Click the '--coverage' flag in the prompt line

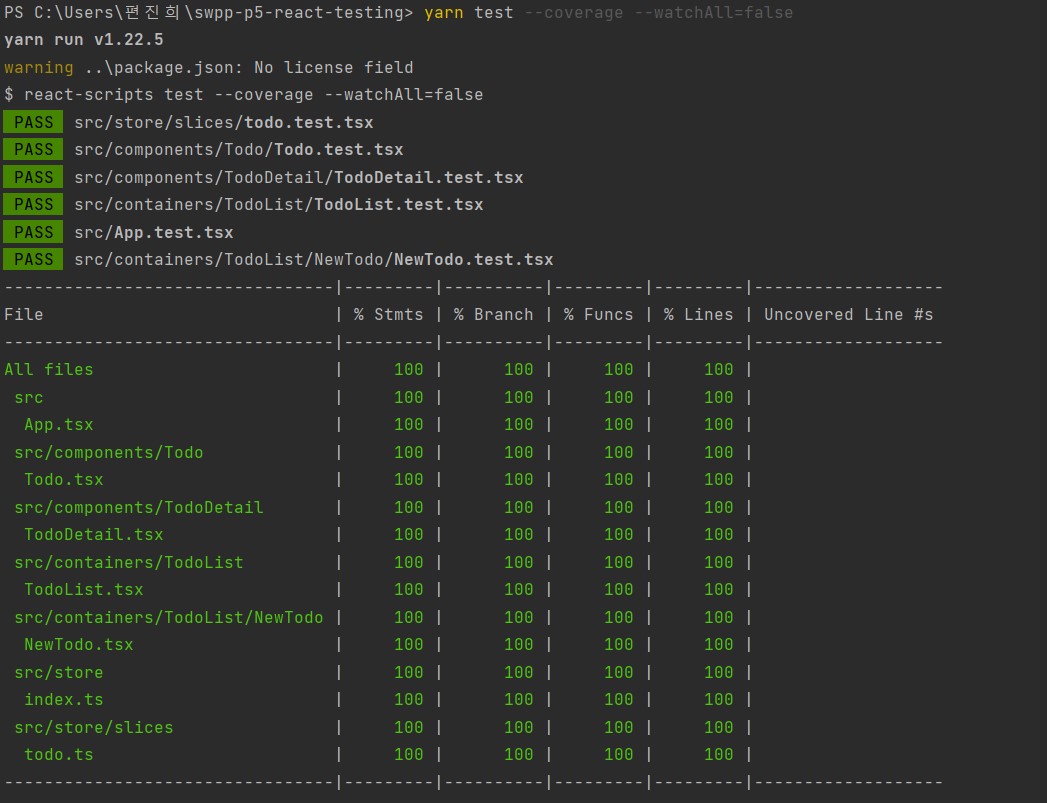[x=574, y=13]
